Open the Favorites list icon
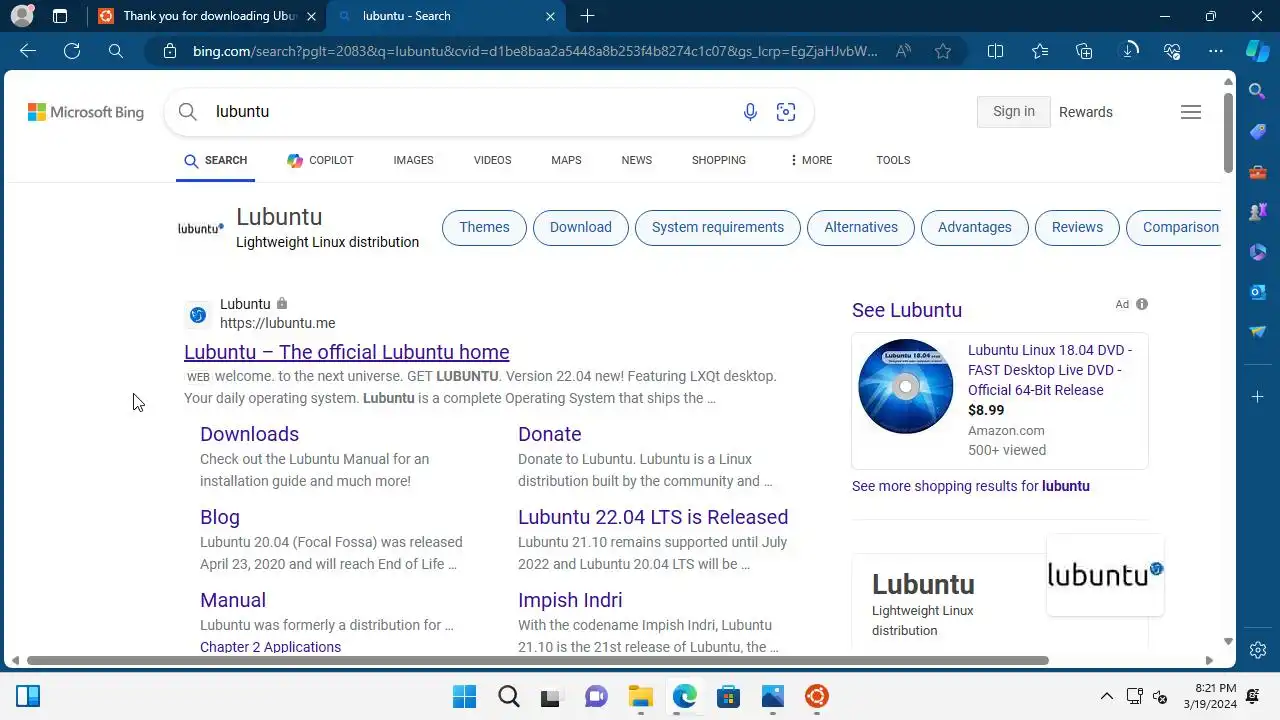This screenshot has width=1280, height=720. tap(1040, 51)
